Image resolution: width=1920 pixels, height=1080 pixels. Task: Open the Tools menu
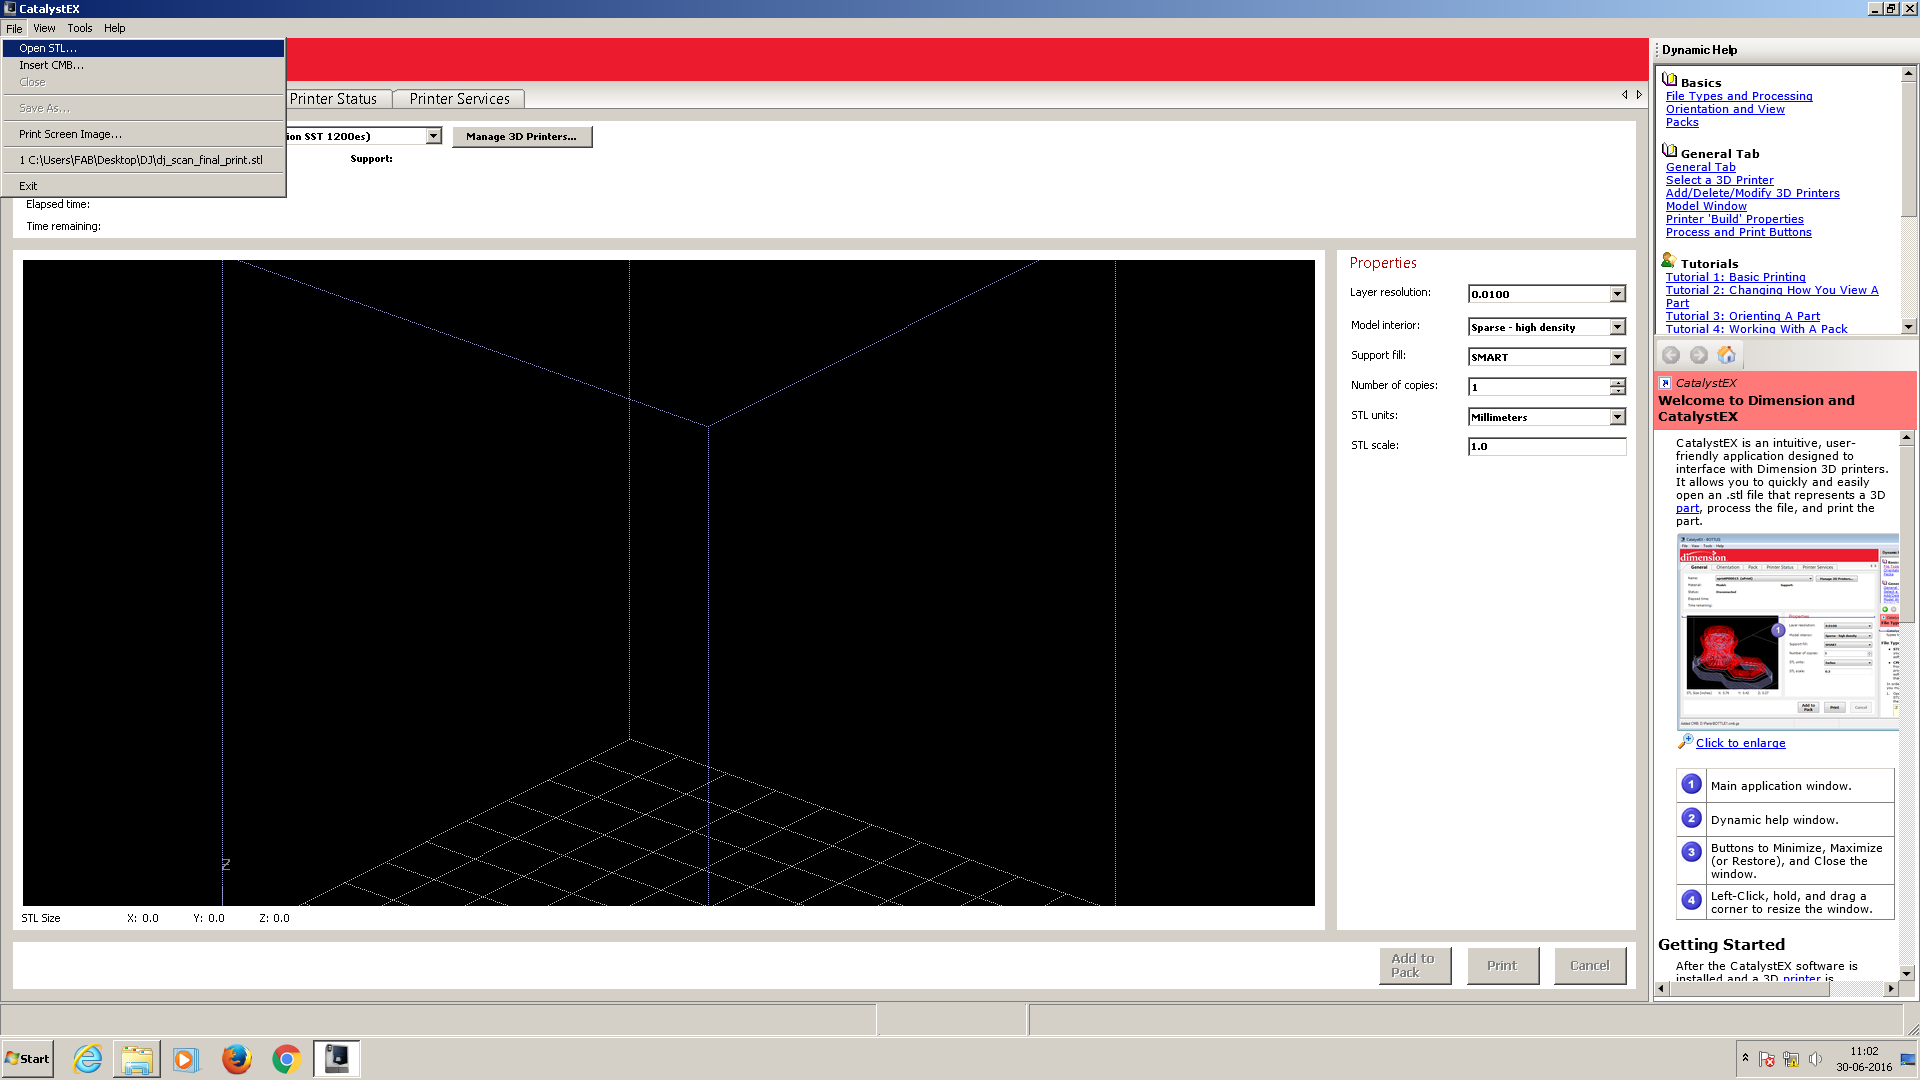(x=80, y=28)
